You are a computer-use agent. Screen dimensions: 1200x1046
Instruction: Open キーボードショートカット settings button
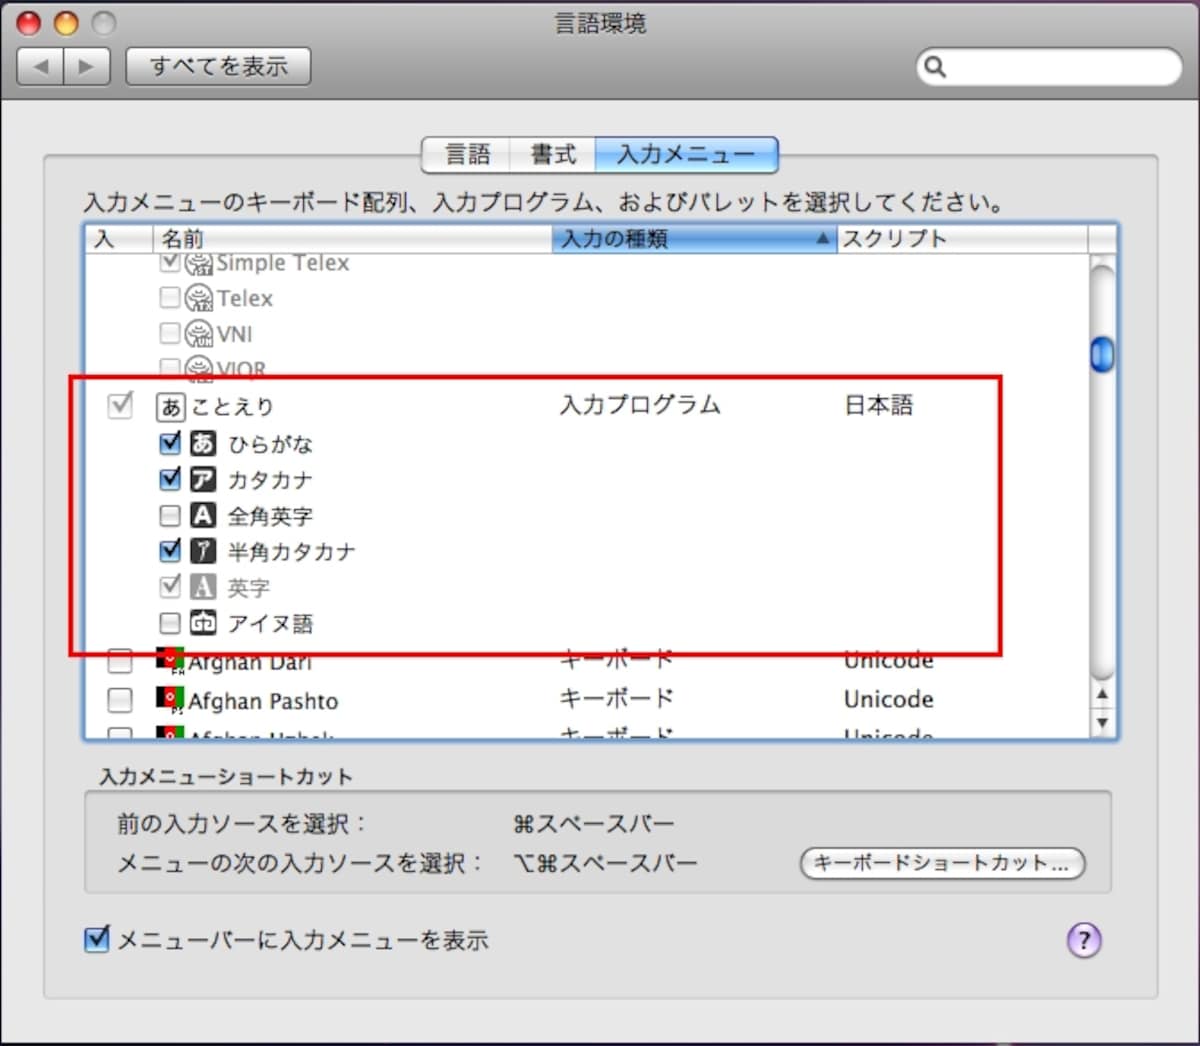[942, 863]
